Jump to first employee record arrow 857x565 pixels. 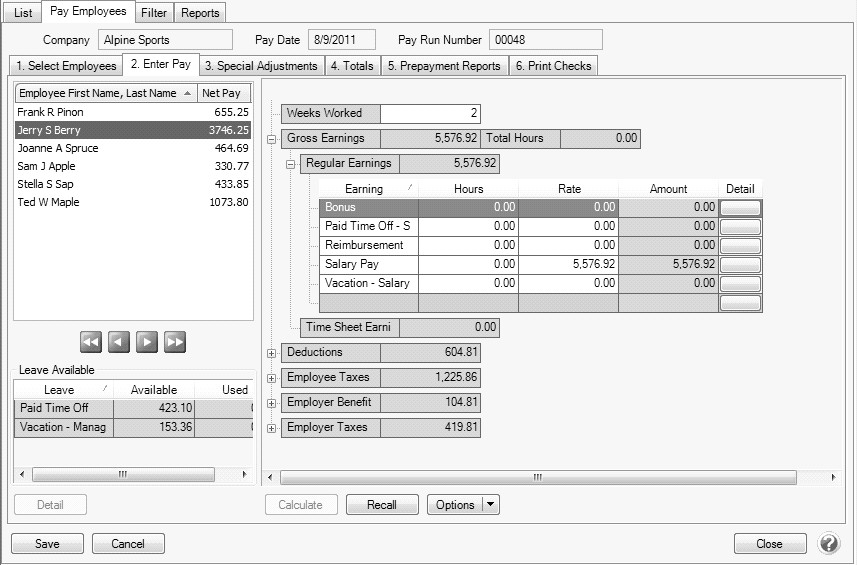91,342
